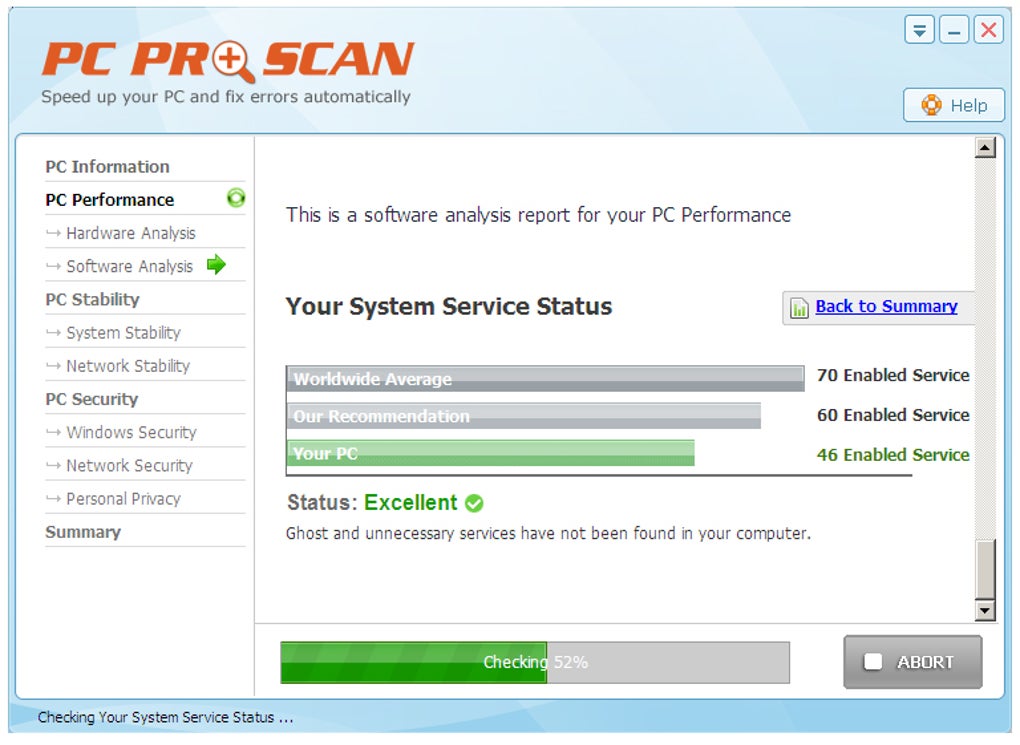1020x745 pixels.
Task: Click green arrow next to Software Analysis
Action: pyautogui.click(x=216, y=265)
